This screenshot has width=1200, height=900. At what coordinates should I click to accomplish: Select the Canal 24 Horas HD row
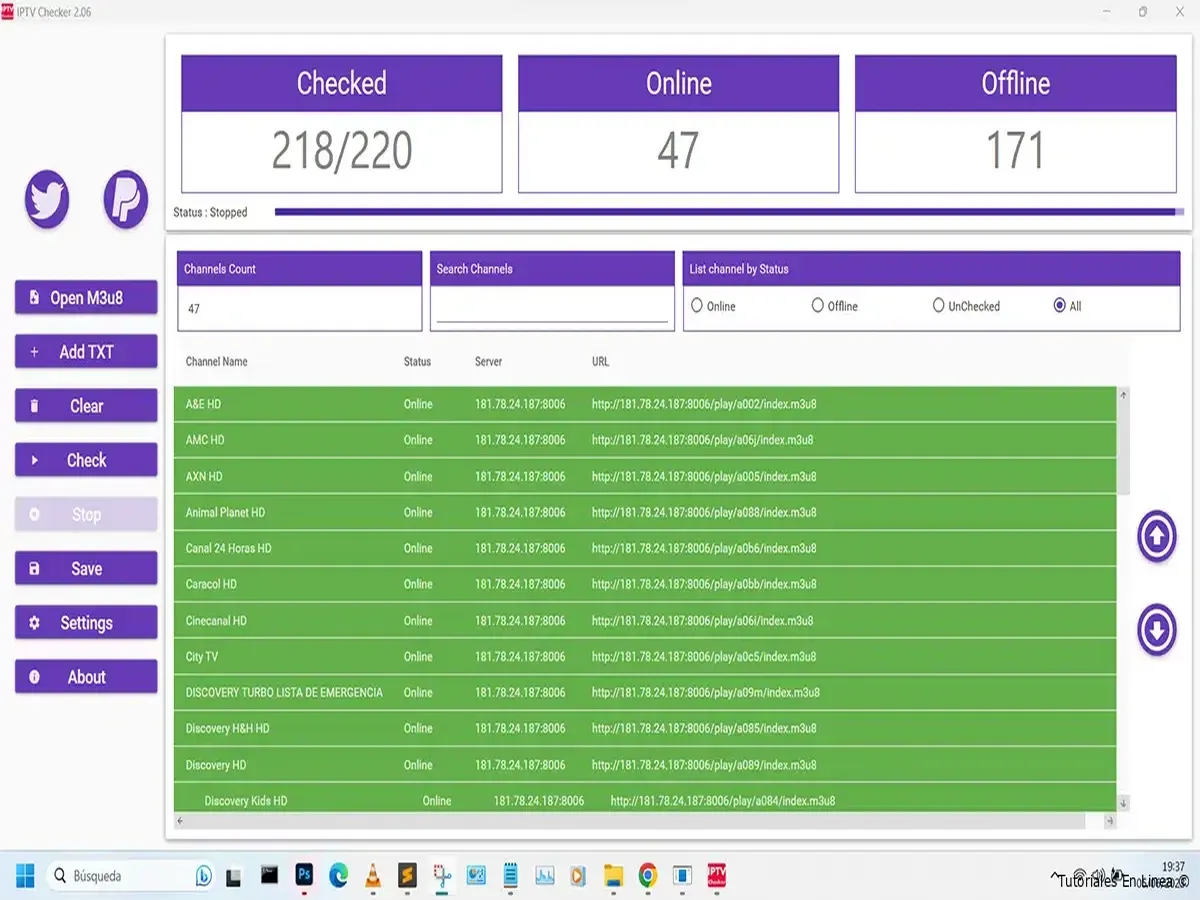pyautogui.click(x=645, y=548)
